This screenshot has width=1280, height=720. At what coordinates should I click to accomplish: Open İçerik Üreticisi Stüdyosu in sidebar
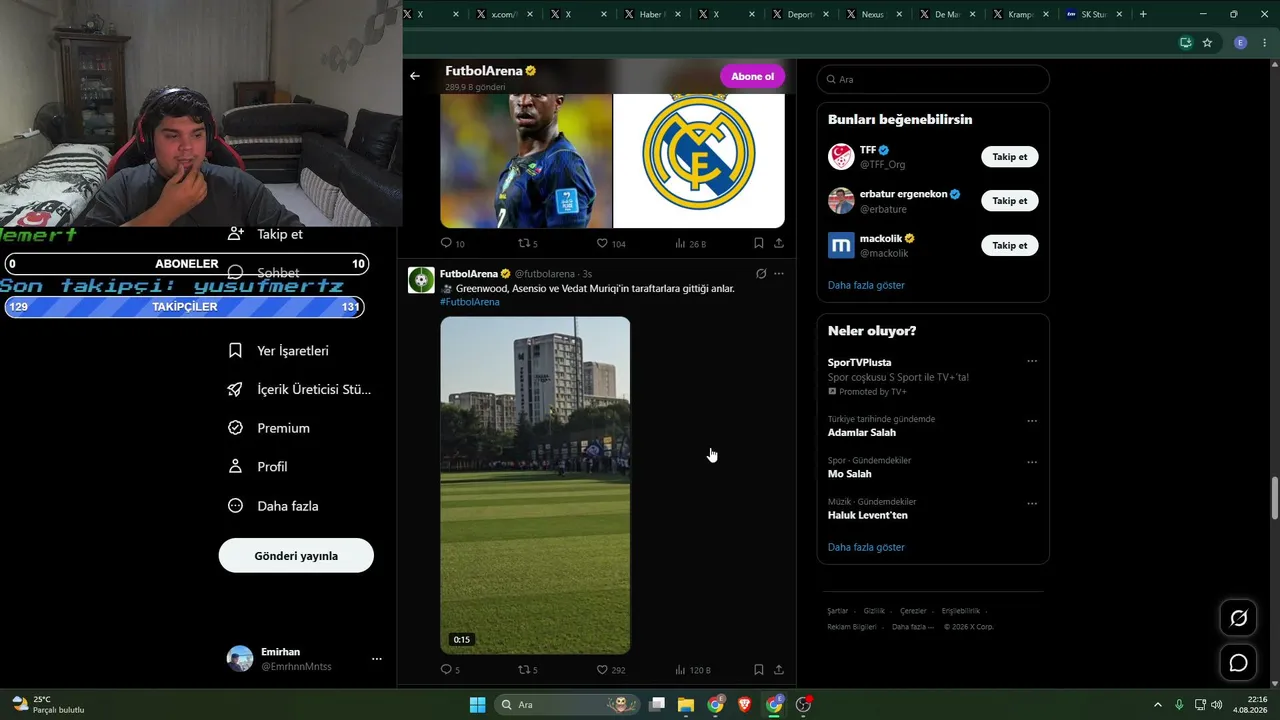point(300,389)
